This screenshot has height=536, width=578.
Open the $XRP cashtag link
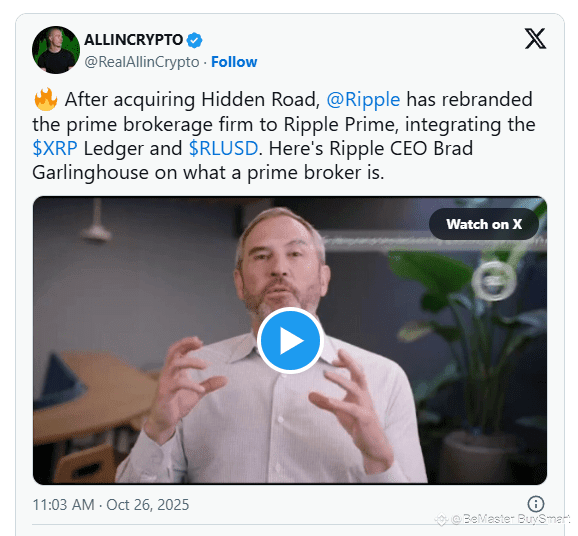coord(55,149)
